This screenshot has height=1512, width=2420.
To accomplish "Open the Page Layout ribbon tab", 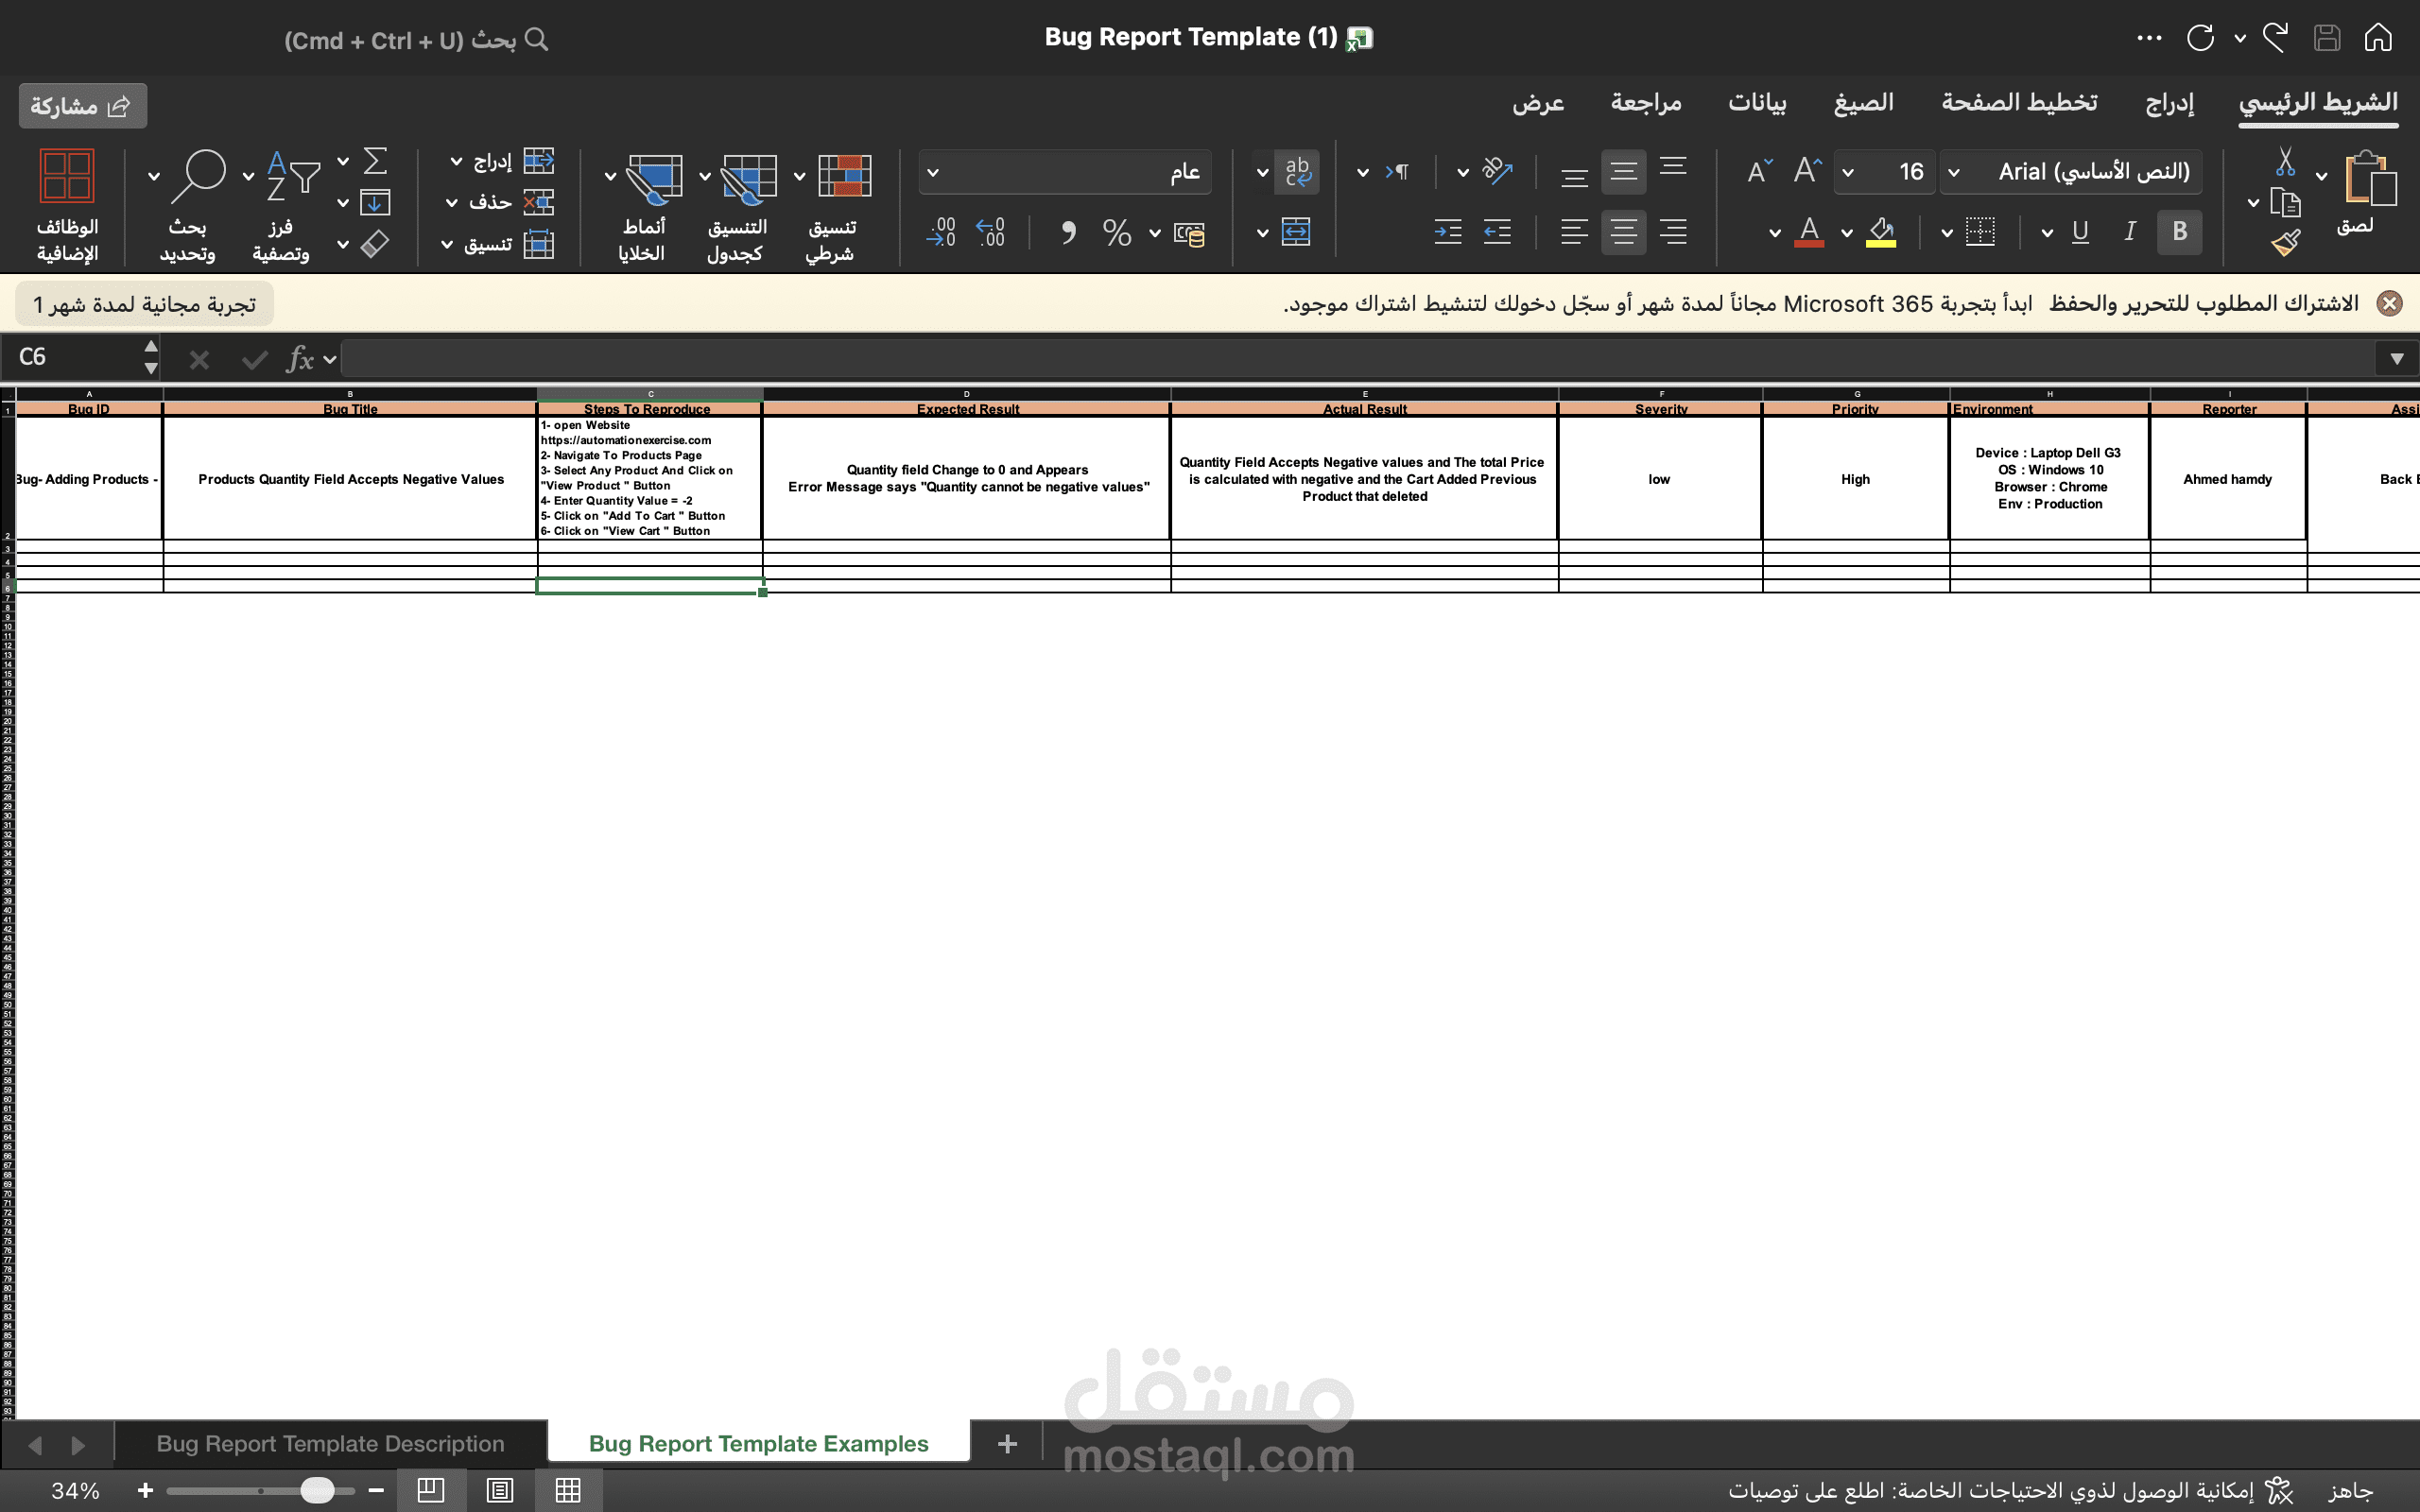I will point(2018,103).
